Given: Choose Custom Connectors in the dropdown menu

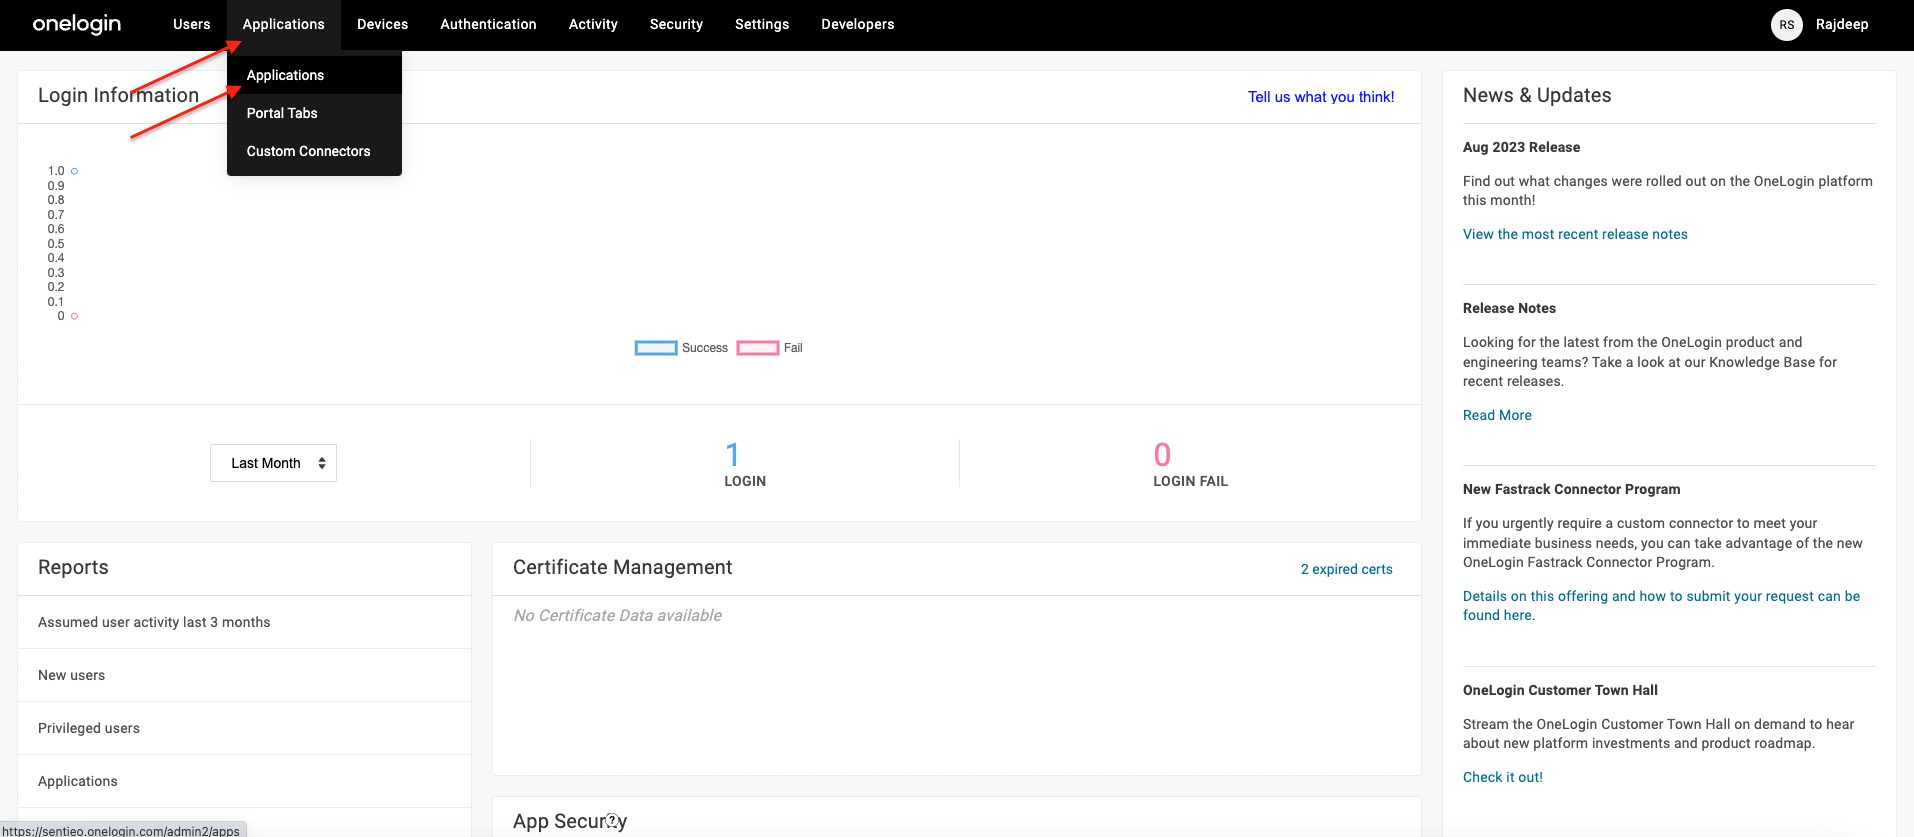Looking at the screenshot, I should [308, 151].
